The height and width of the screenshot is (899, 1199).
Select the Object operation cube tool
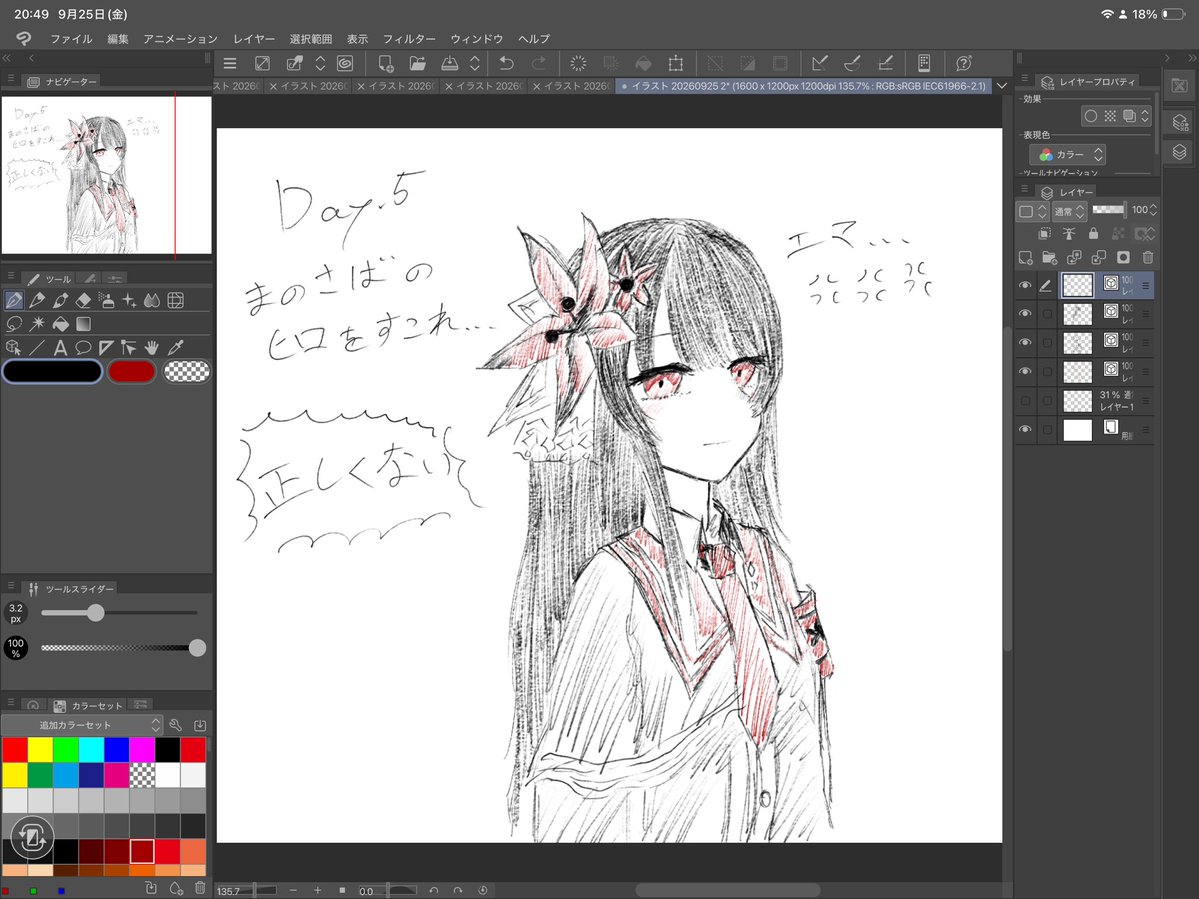pos(14,348)
